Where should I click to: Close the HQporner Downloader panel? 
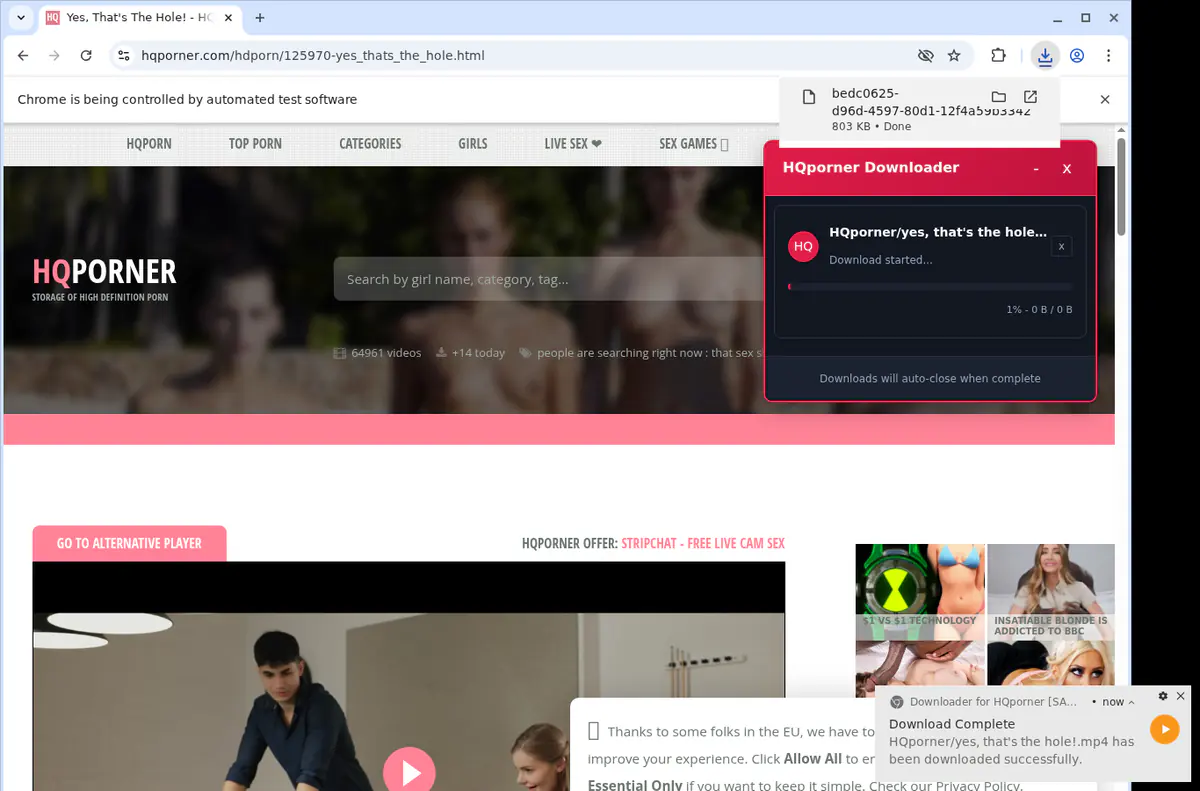coord(1067,169)
